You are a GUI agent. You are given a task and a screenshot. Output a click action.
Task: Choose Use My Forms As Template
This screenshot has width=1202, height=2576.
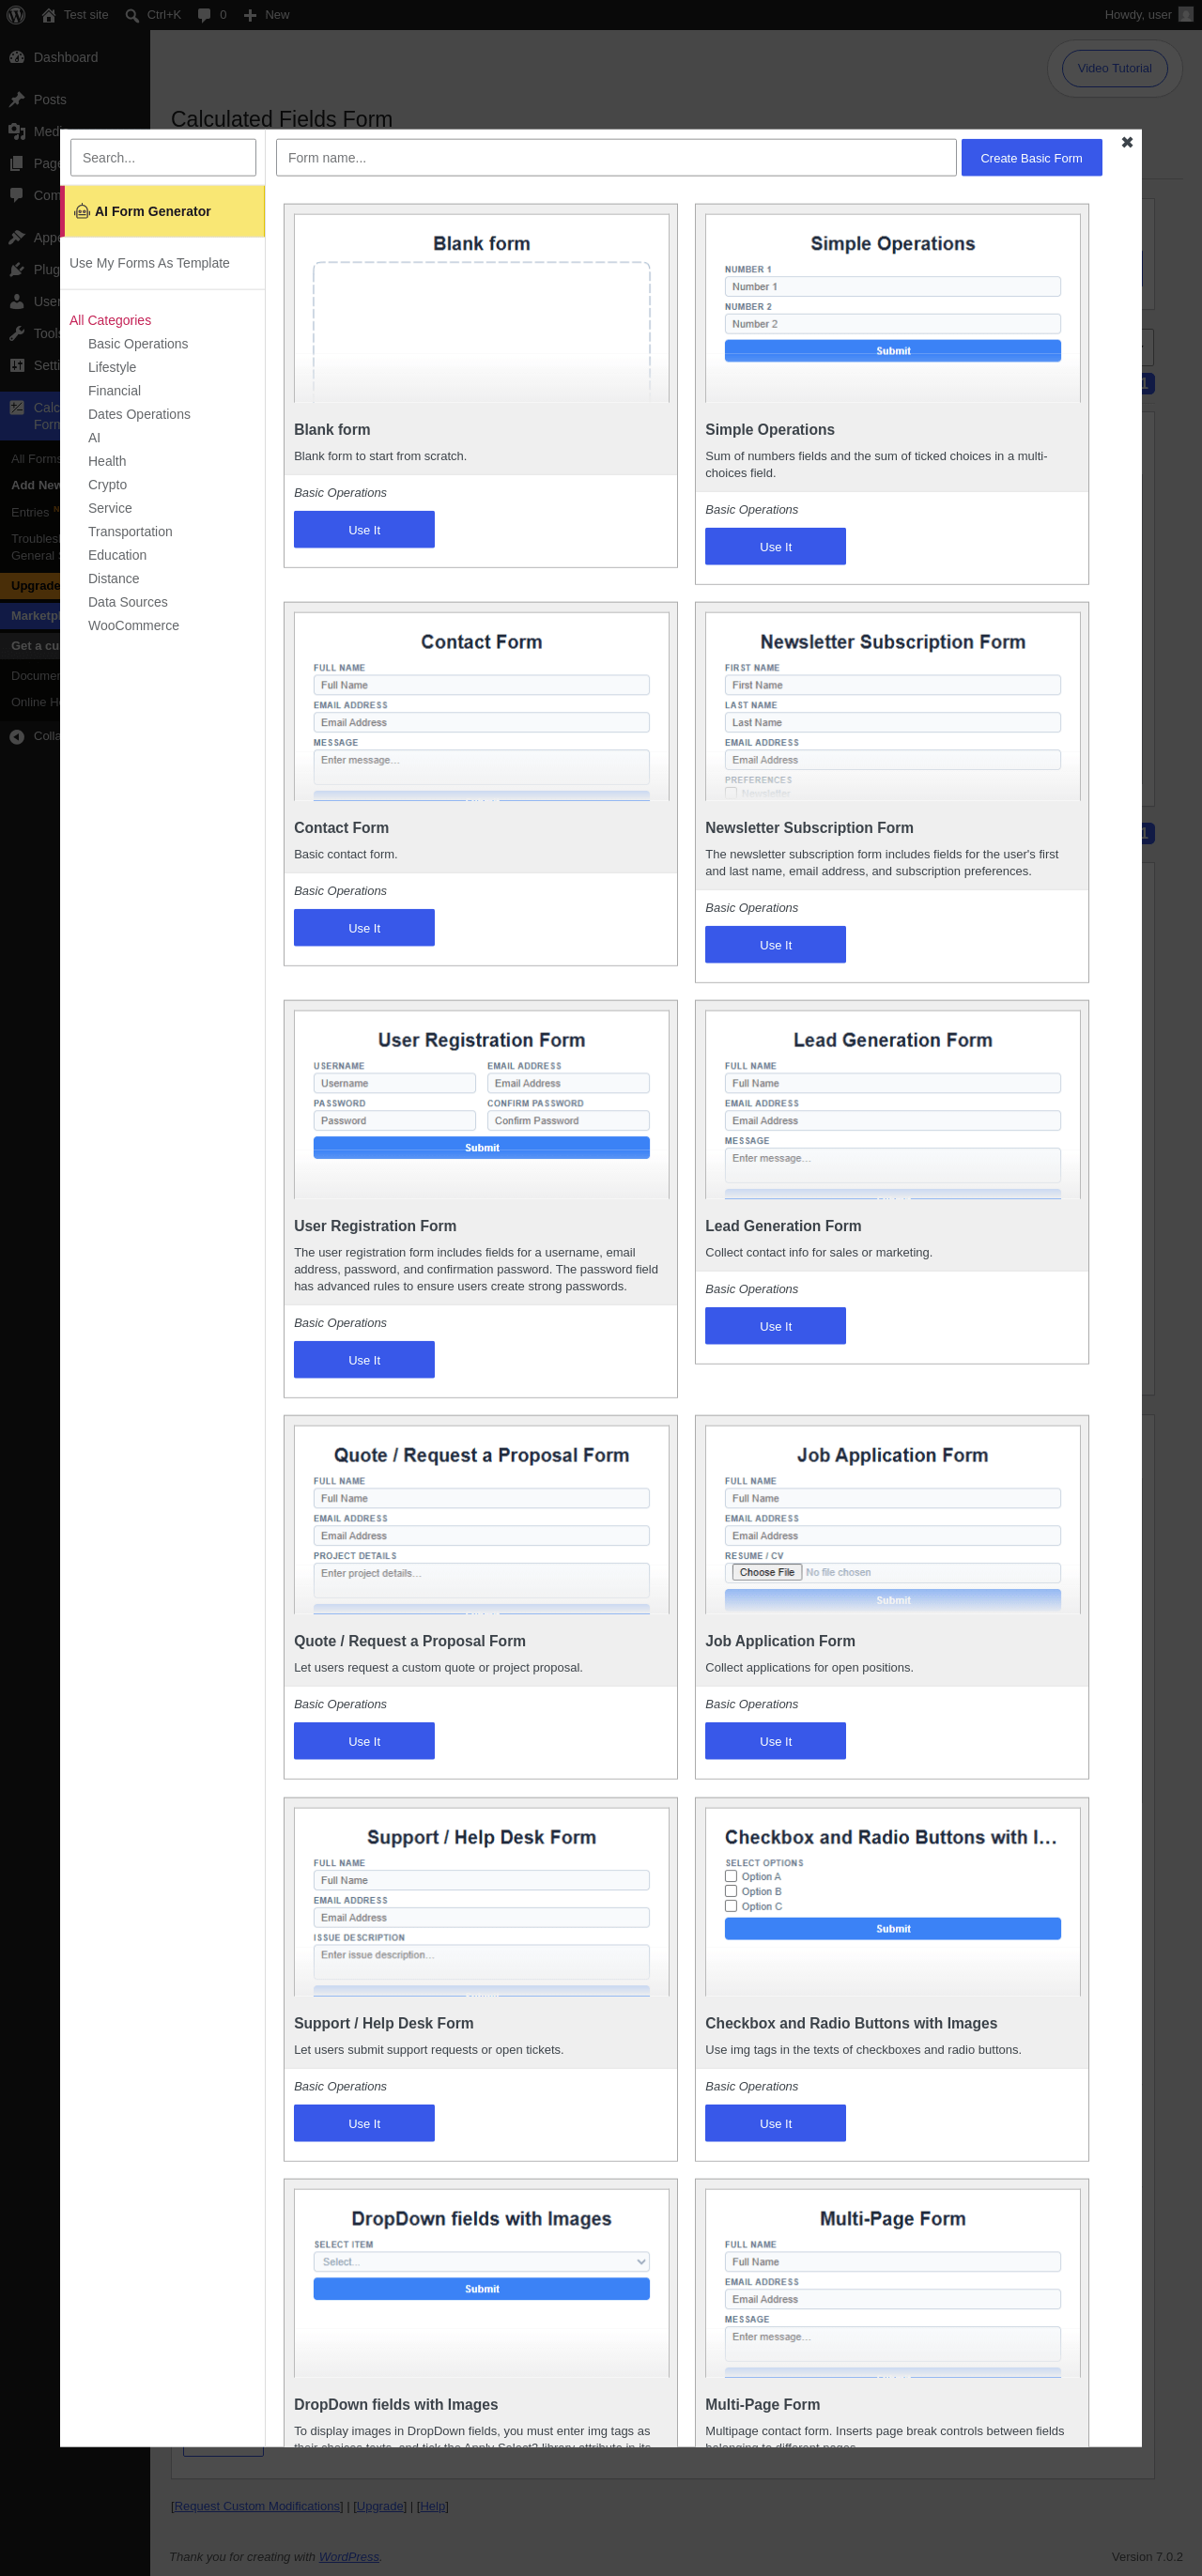tap(149, 263)
